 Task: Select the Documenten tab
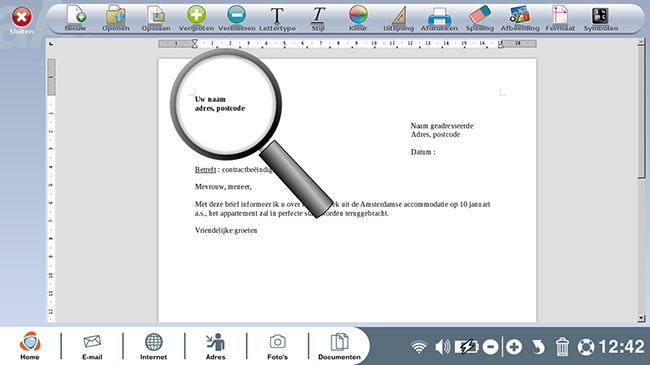point(340,346)
